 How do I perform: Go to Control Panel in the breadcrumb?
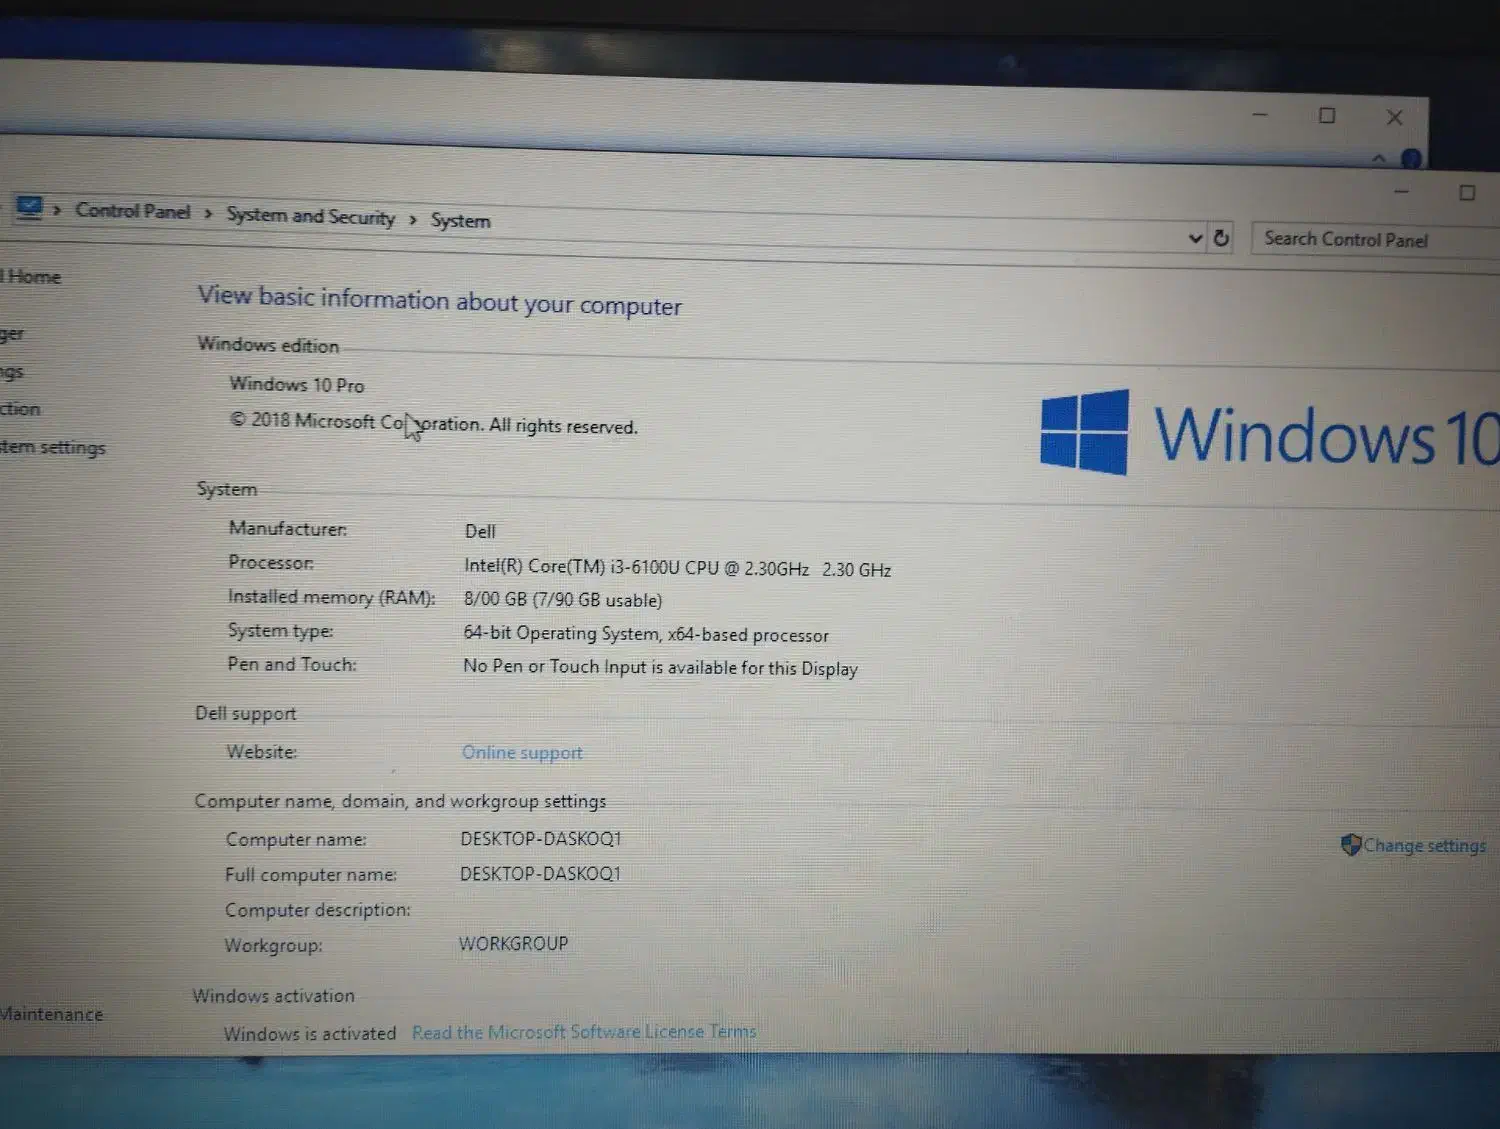(x=132, y=211)
